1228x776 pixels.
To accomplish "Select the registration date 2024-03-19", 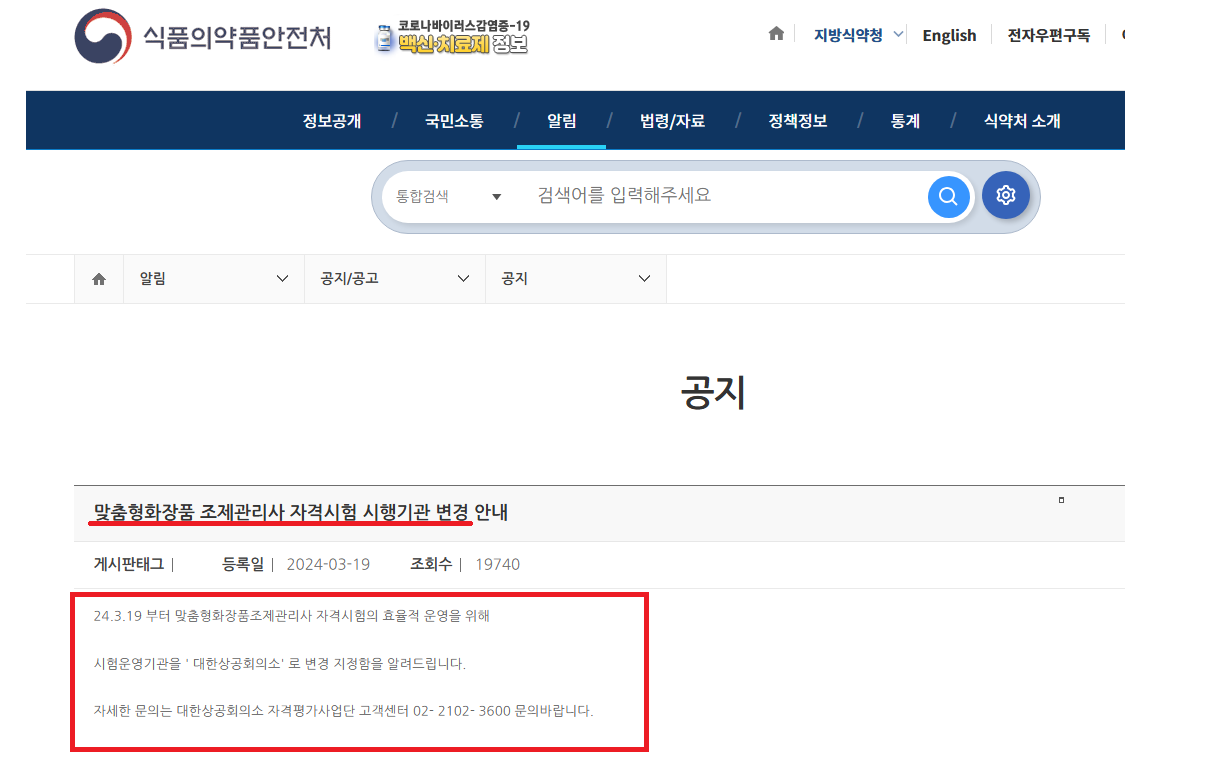I will click(x=328, y=564).
